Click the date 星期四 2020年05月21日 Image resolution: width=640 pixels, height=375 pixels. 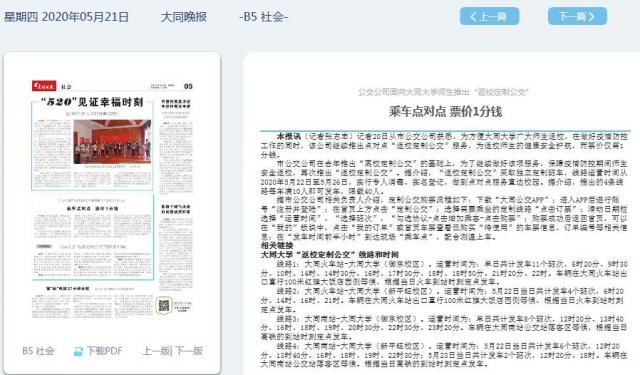coord(67,17)
